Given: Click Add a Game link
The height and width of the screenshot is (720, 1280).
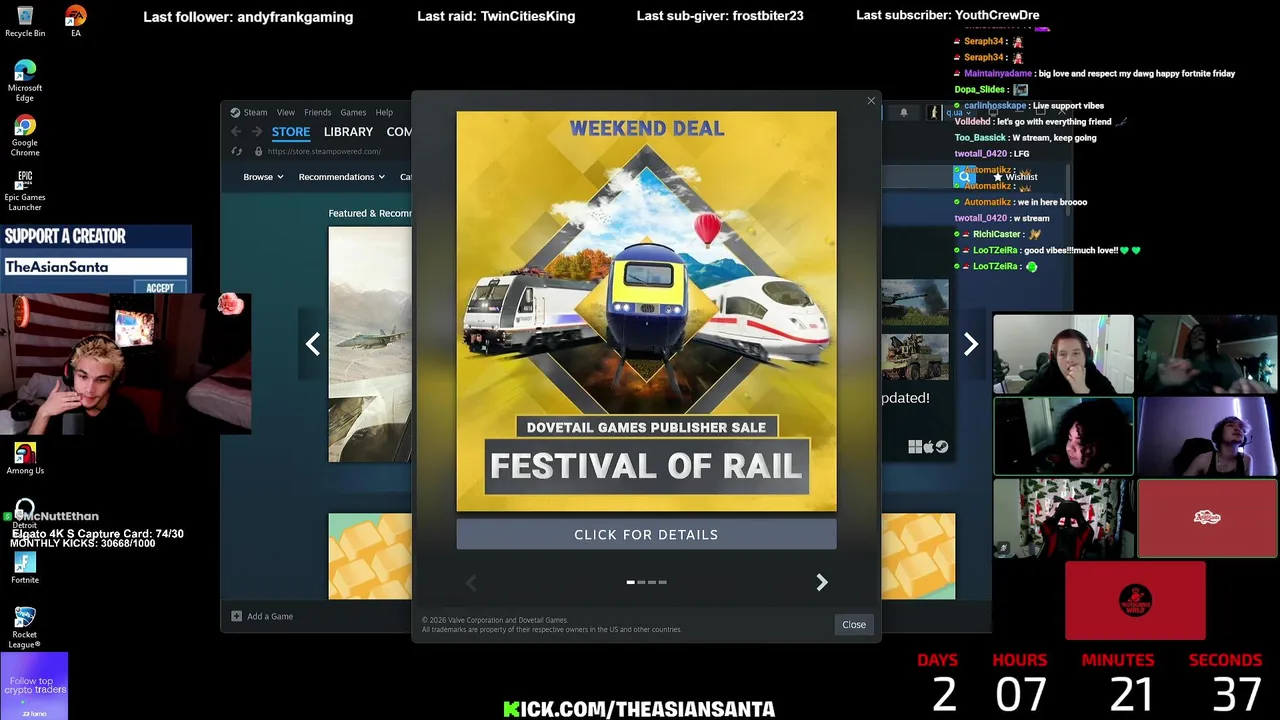Looking at the screenshot, I should pyautogui.click(x=270, y=616).
